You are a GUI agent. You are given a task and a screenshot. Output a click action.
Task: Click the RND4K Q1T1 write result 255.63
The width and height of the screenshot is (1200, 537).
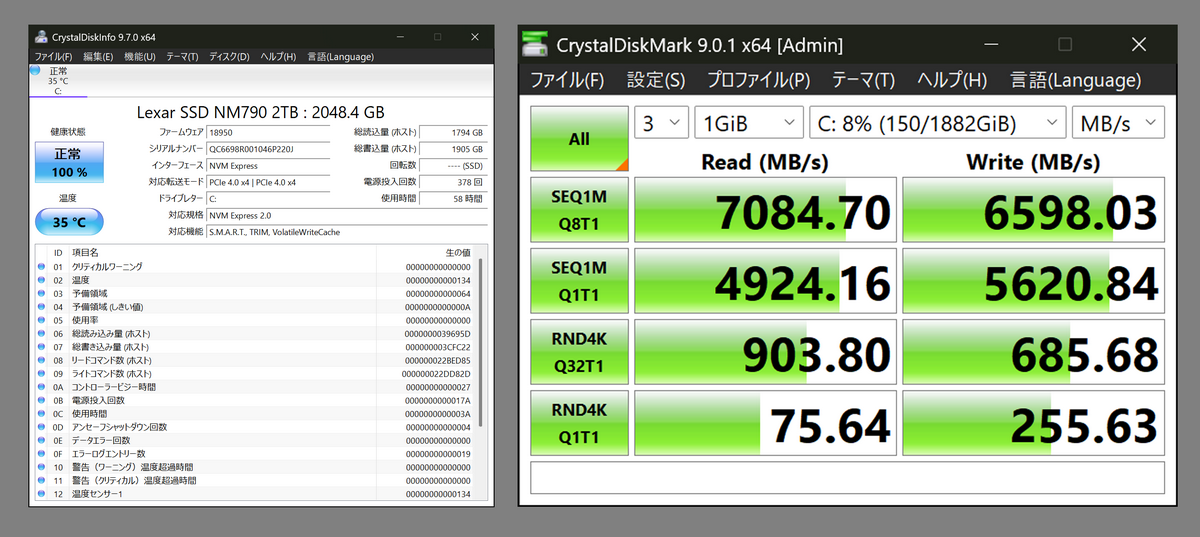point(1034,423)
